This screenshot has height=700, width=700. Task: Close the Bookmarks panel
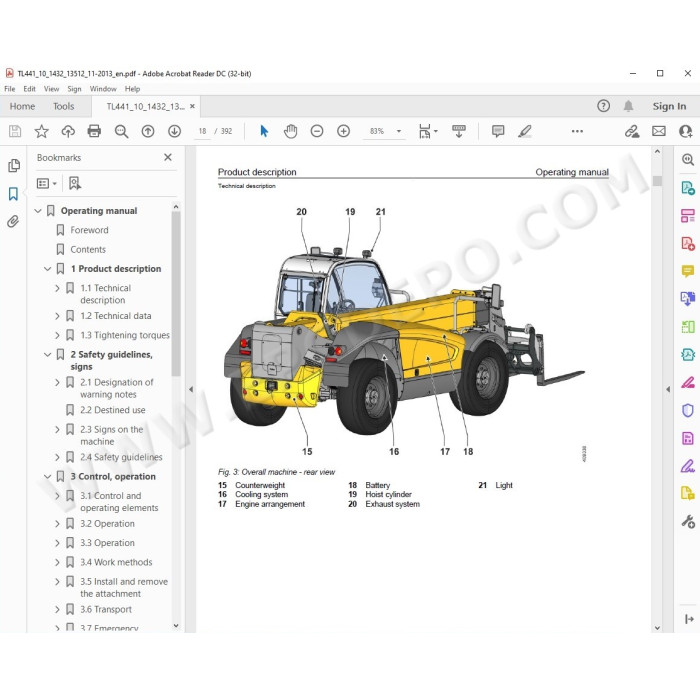168,157
